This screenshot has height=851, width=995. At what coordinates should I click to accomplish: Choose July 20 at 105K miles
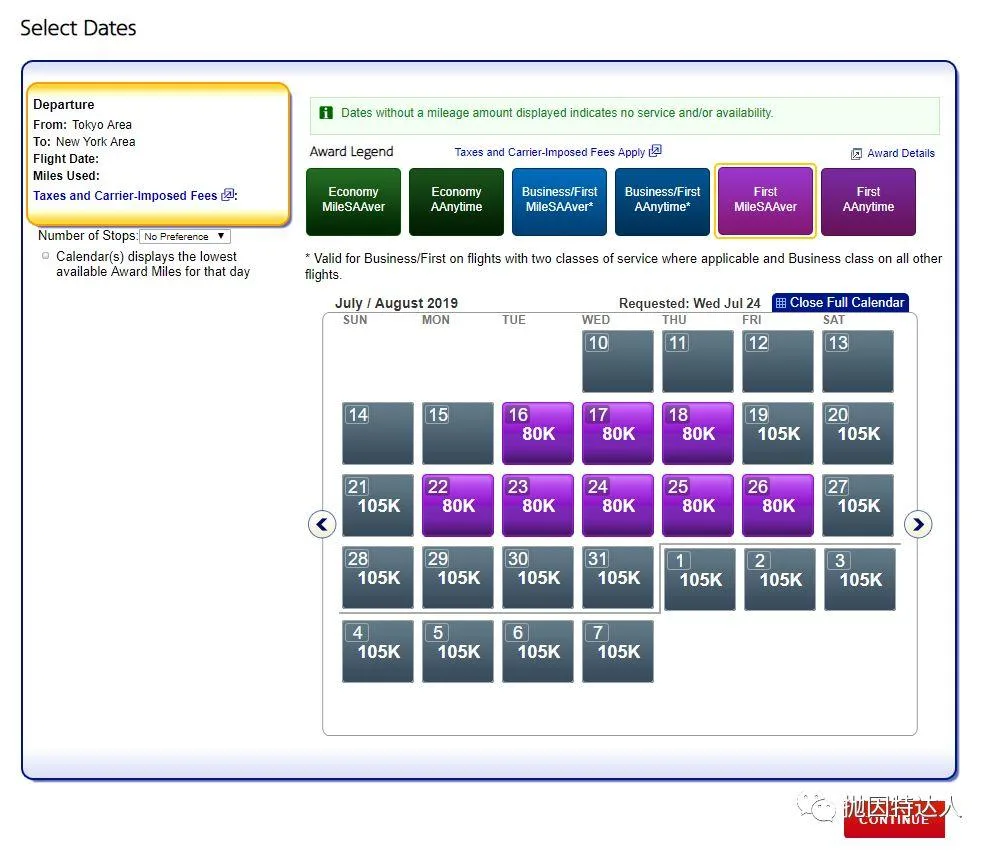857,433
